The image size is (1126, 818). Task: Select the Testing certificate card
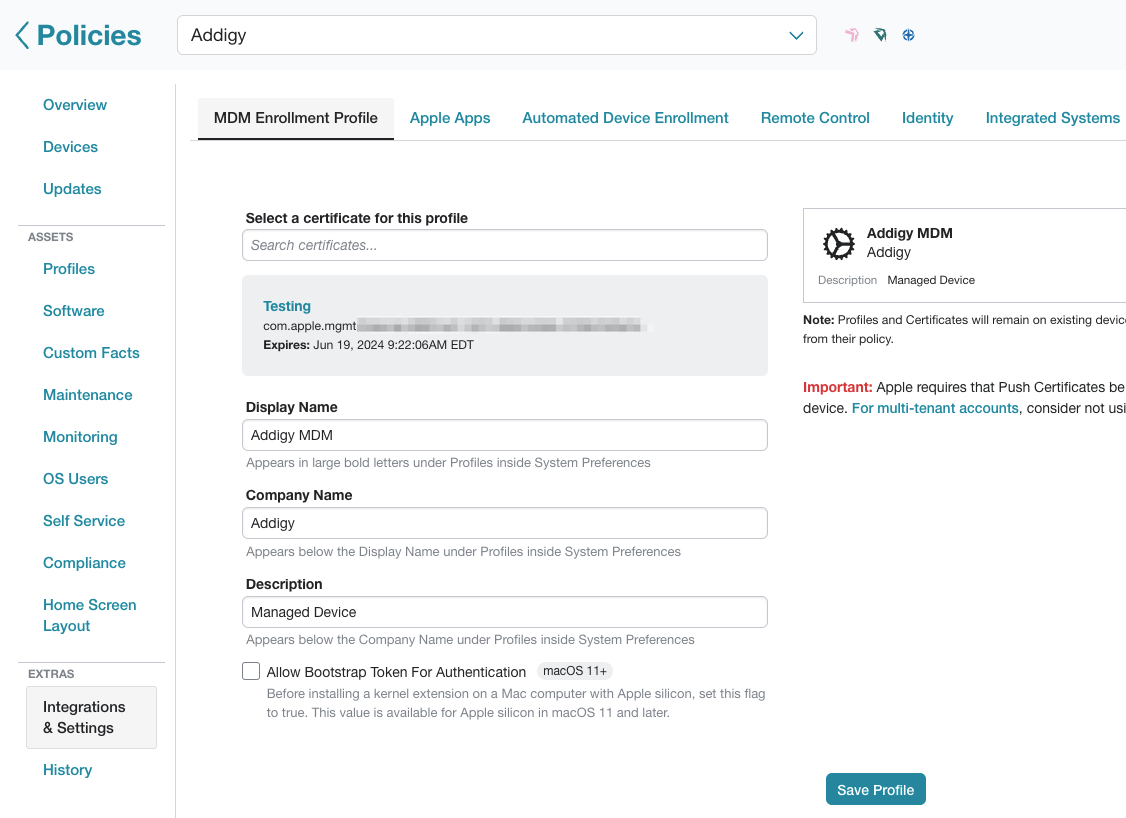click(x=505, y=325)
